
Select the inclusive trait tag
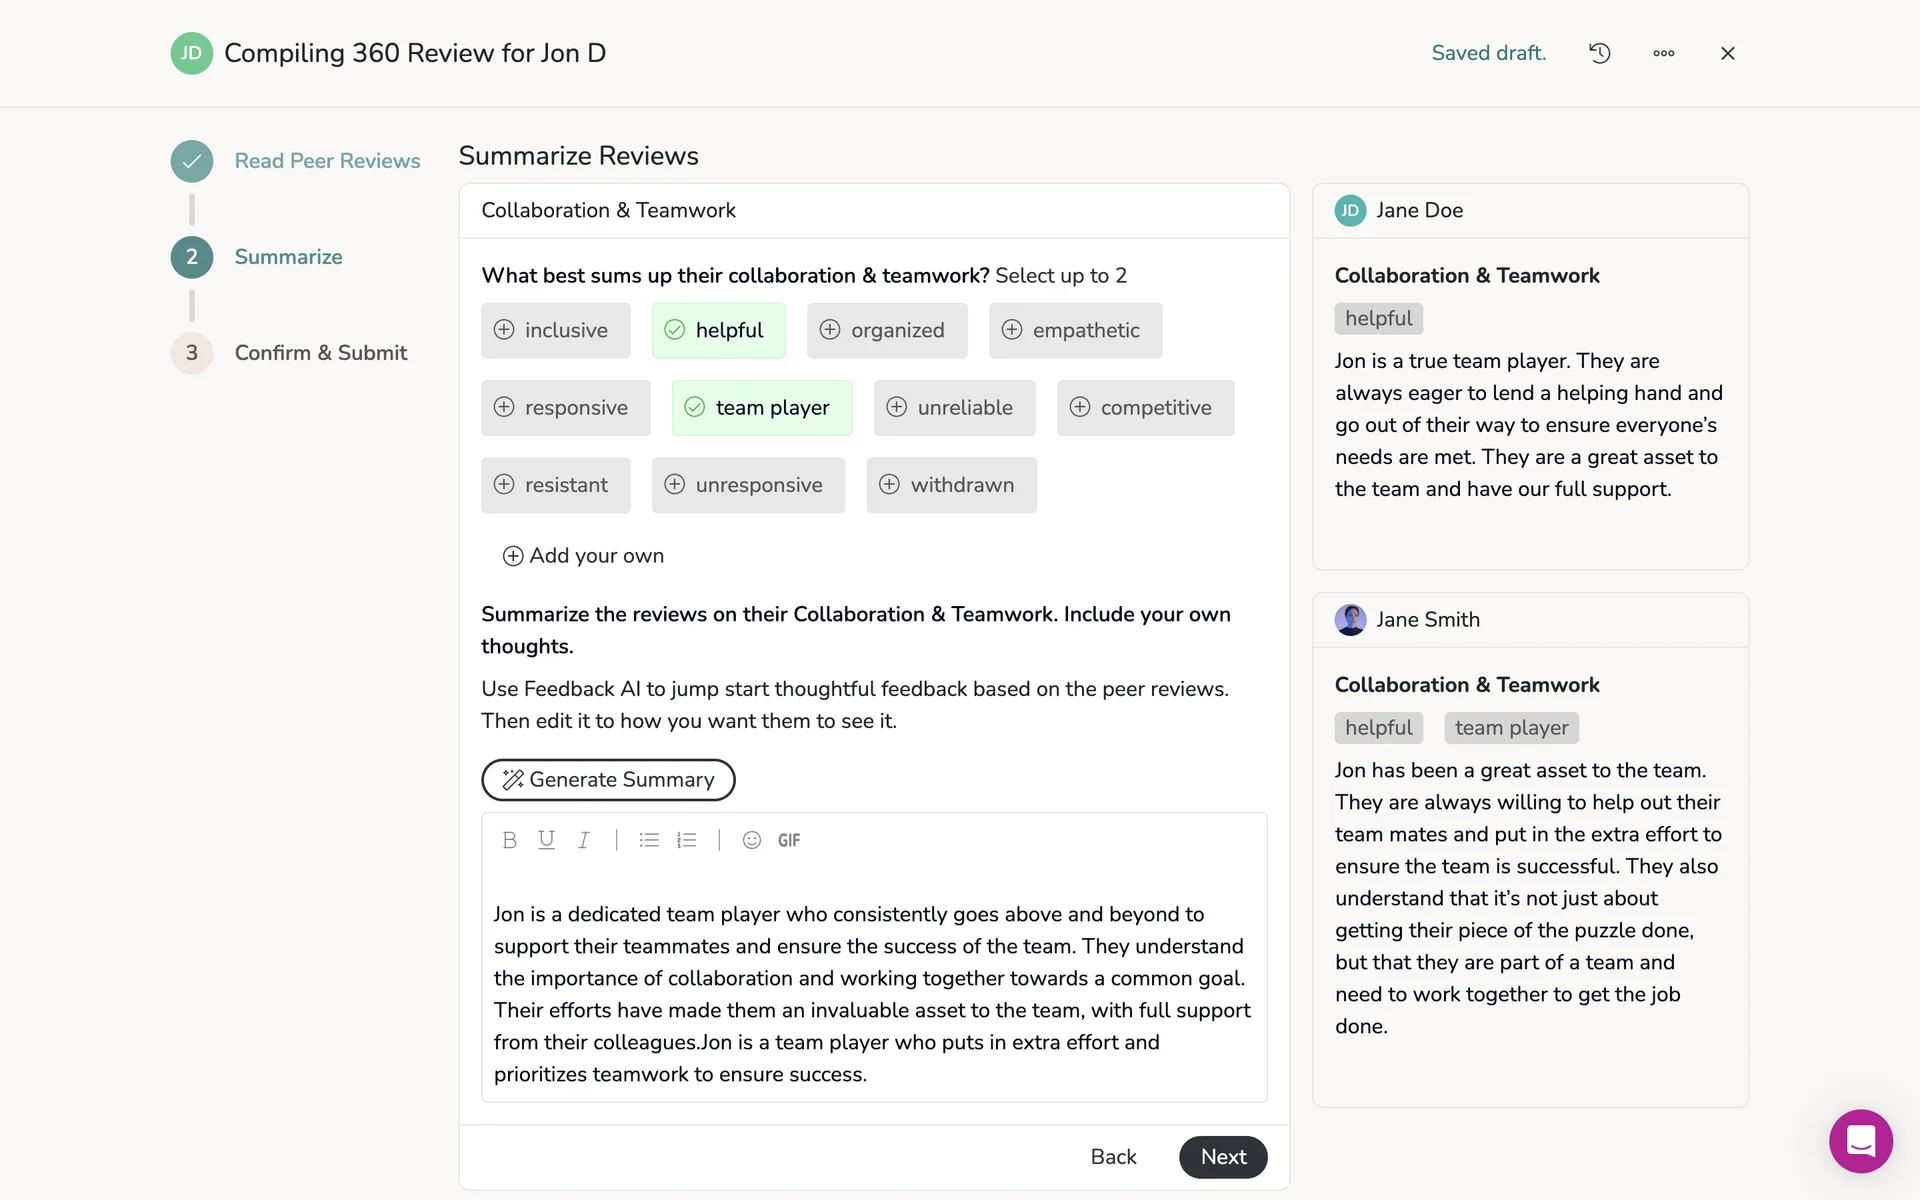pyautogui.click(x=555, y=330)
